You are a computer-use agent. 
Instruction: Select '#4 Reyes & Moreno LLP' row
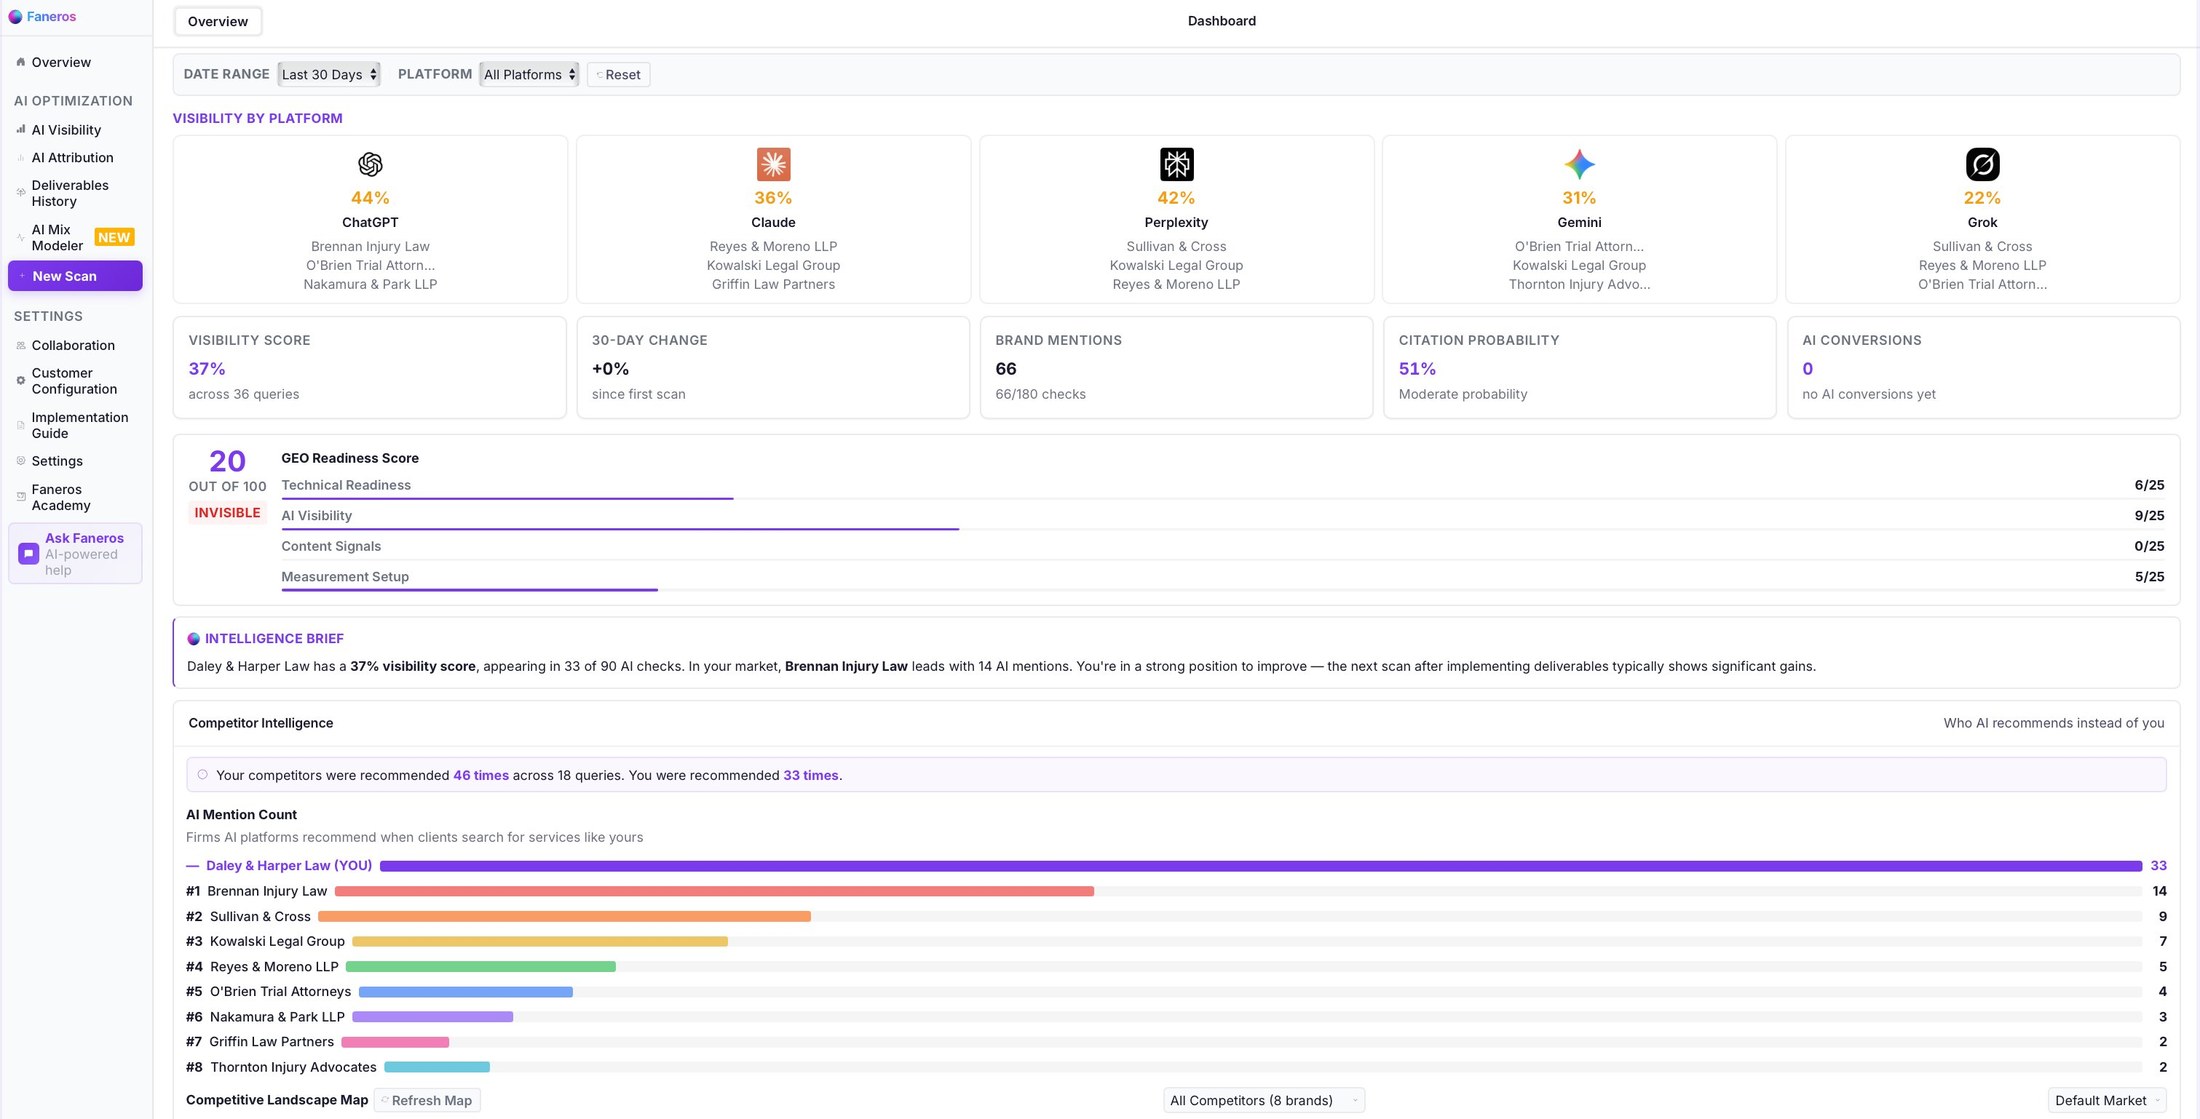pyautogui.click(x=1176, y=967)
